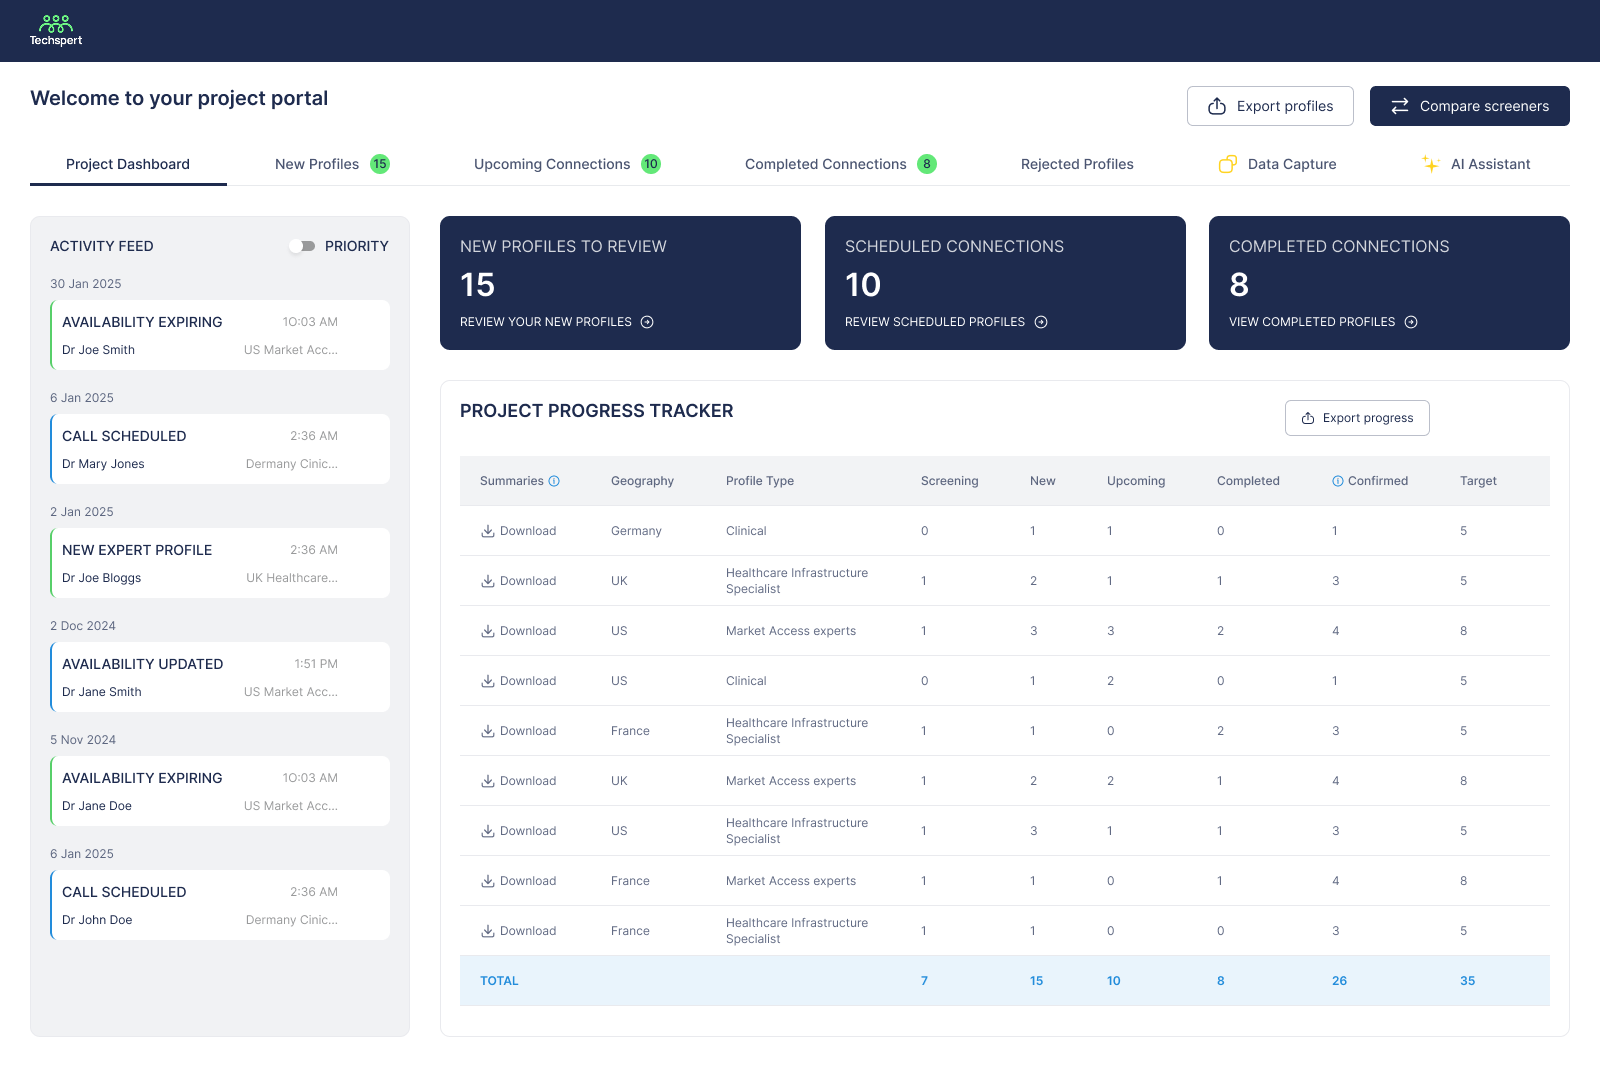Open the AI Assistant tab

1476,164
